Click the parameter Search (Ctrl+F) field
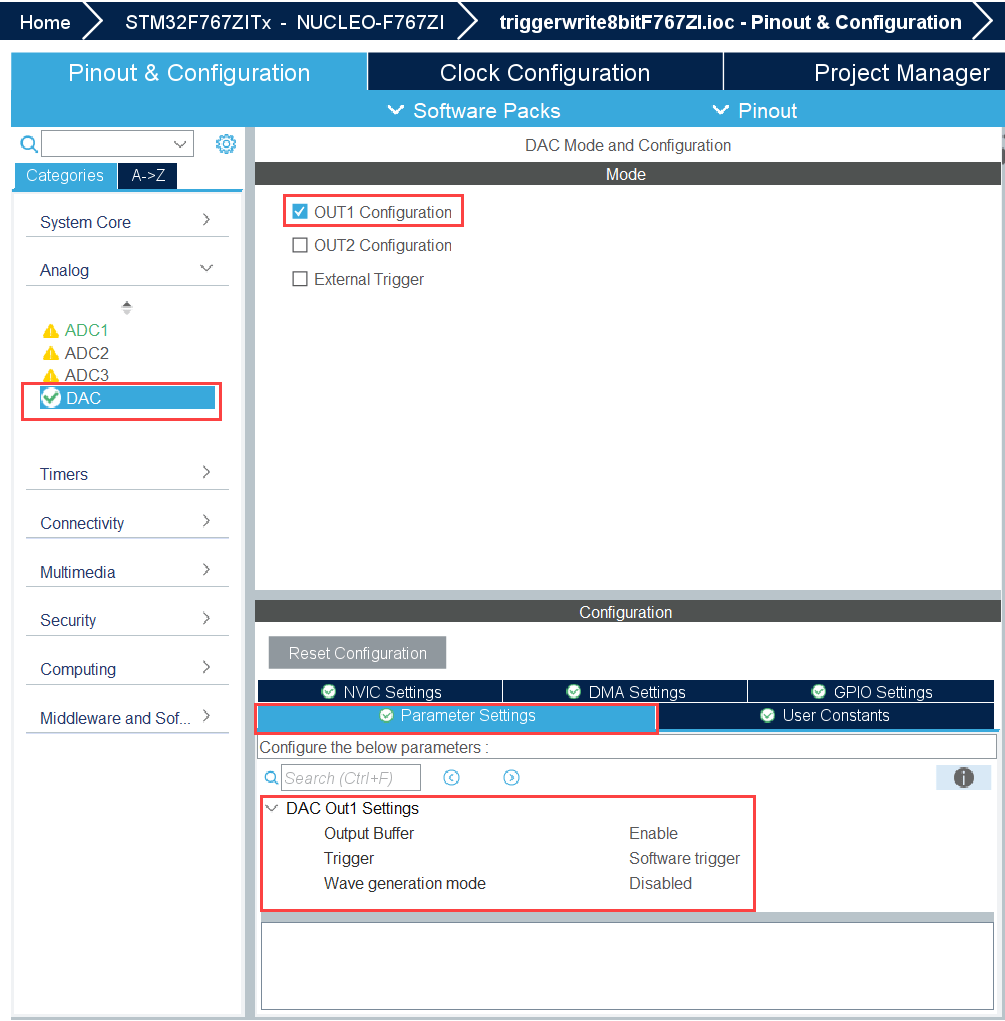Viewport: 1005px width, 1021px height. 350,778
